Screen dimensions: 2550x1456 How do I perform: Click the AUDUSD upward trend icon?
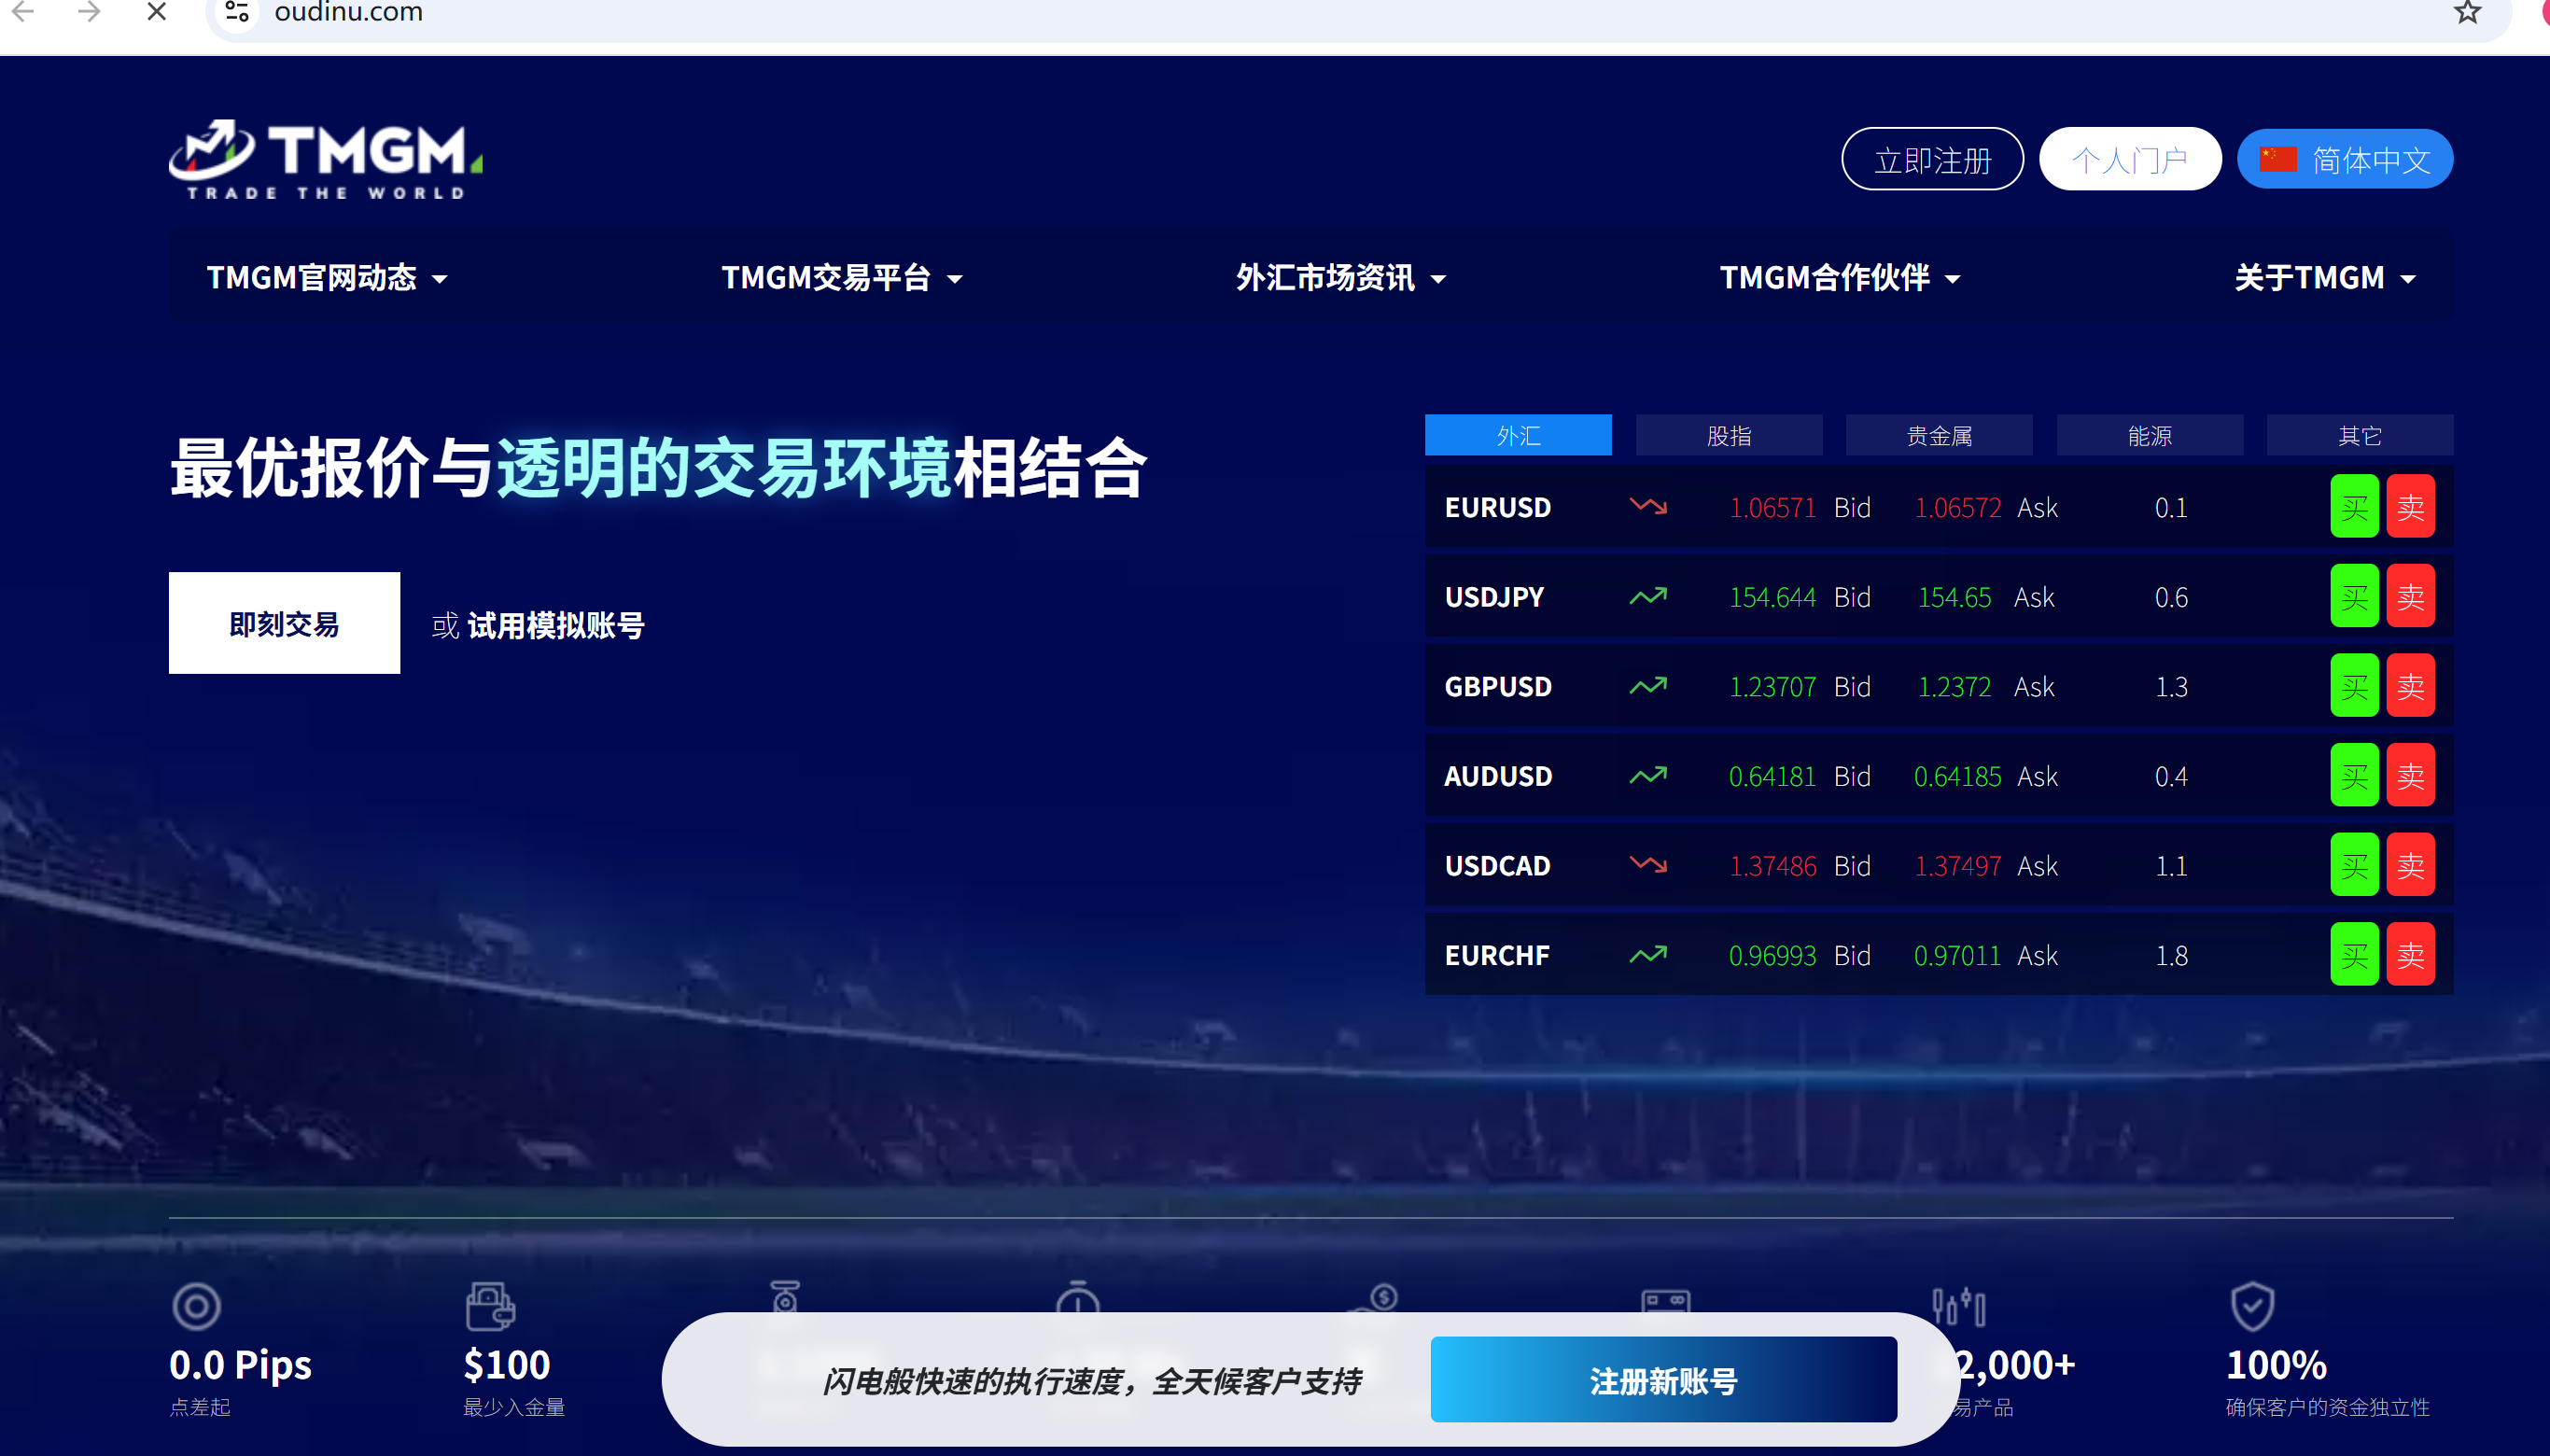tap(1648, 775)
